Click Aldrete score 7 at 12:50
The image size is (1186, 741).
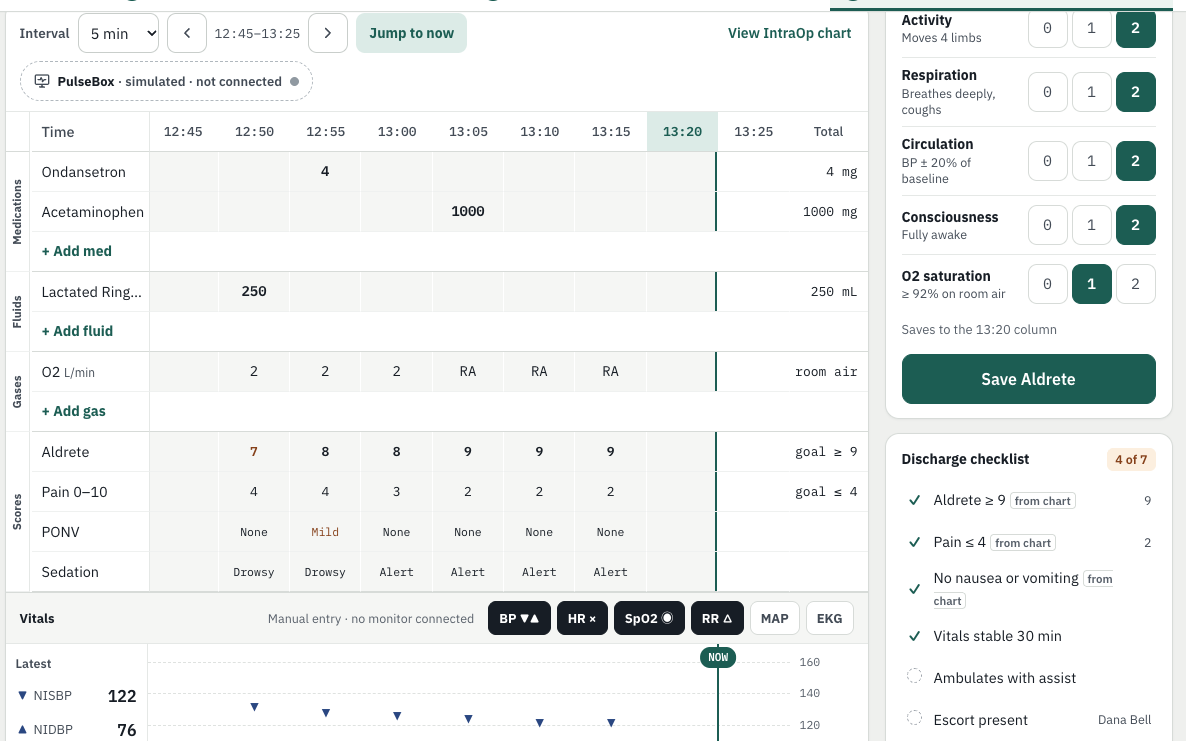[x=254, y=452]
